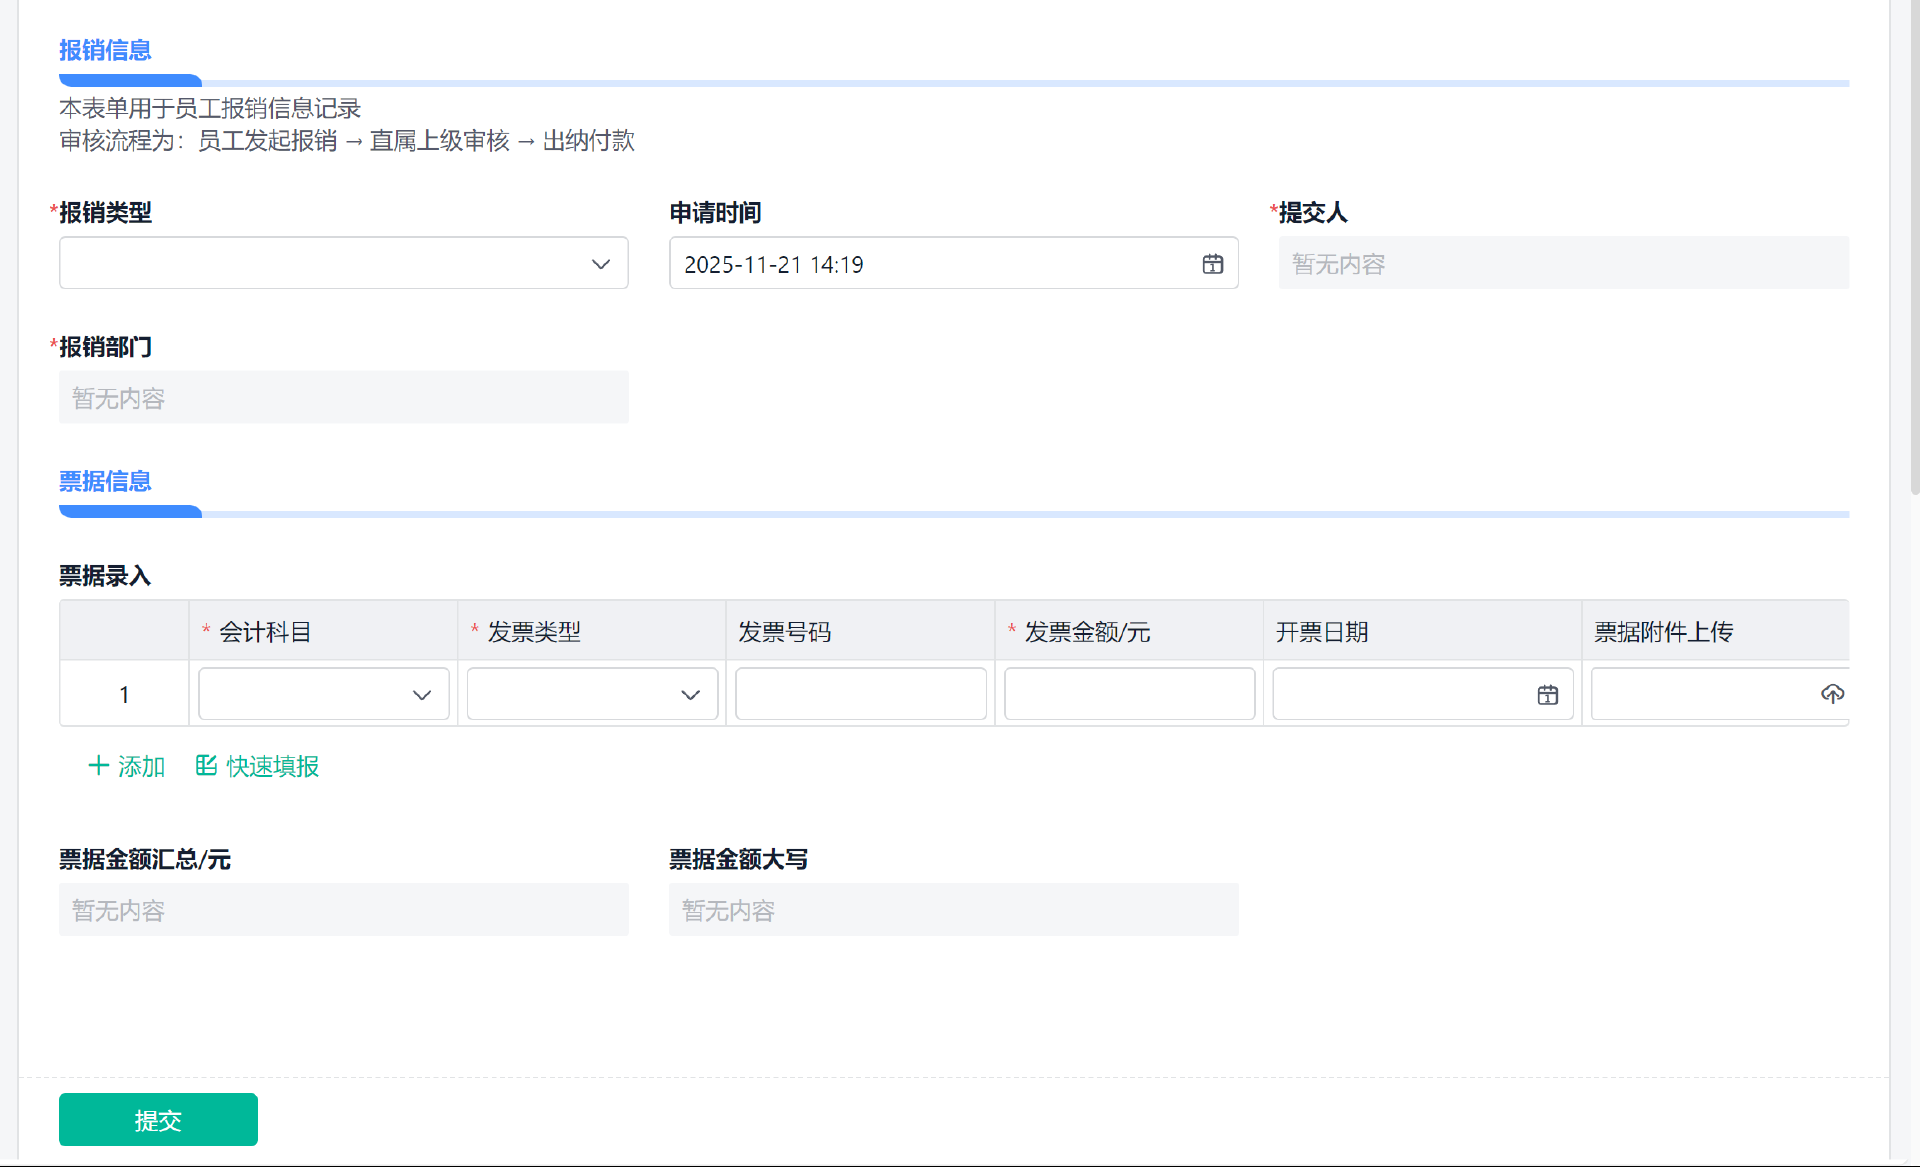
Task: Select the 报销信息 section tab
Action: point(105,50)
